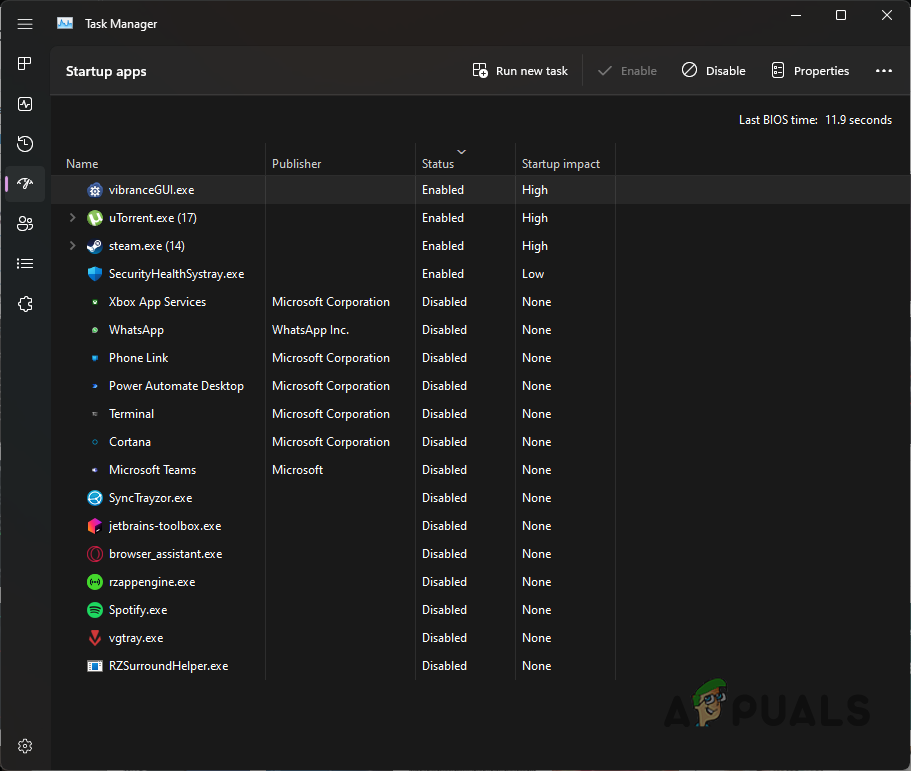Screen dimensions: 911x771
Task: Open the Processes page from the sidebar
Action: pos(24,64)
